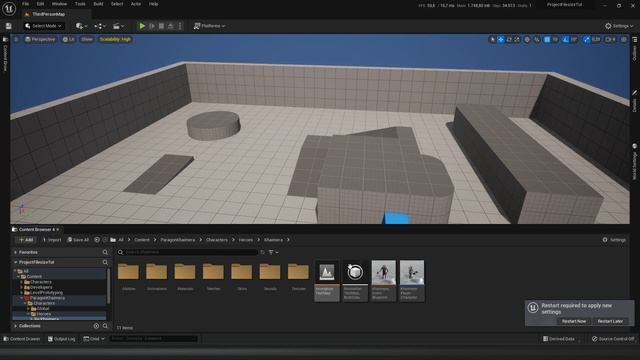Open the Window menu

59,4
